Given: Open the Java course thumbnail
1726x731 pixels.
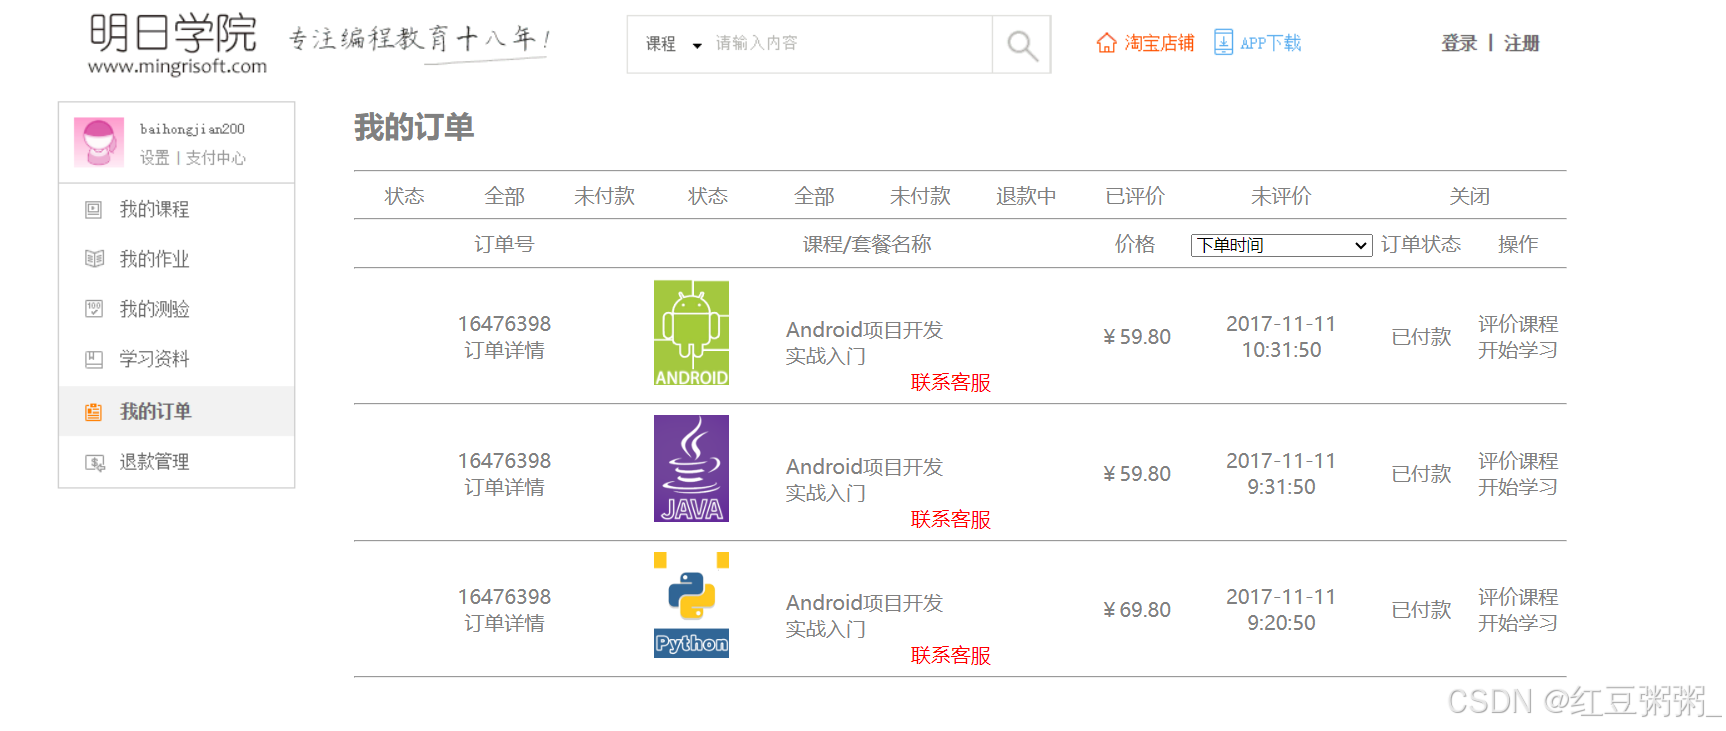Looking at the screenshot, I should (x=691, y=468).
